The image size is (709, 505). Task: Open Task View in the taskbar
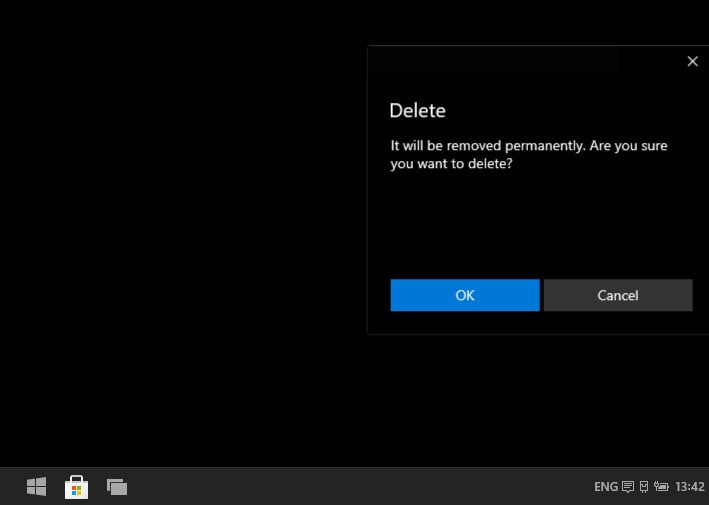[x=117, y=487]
